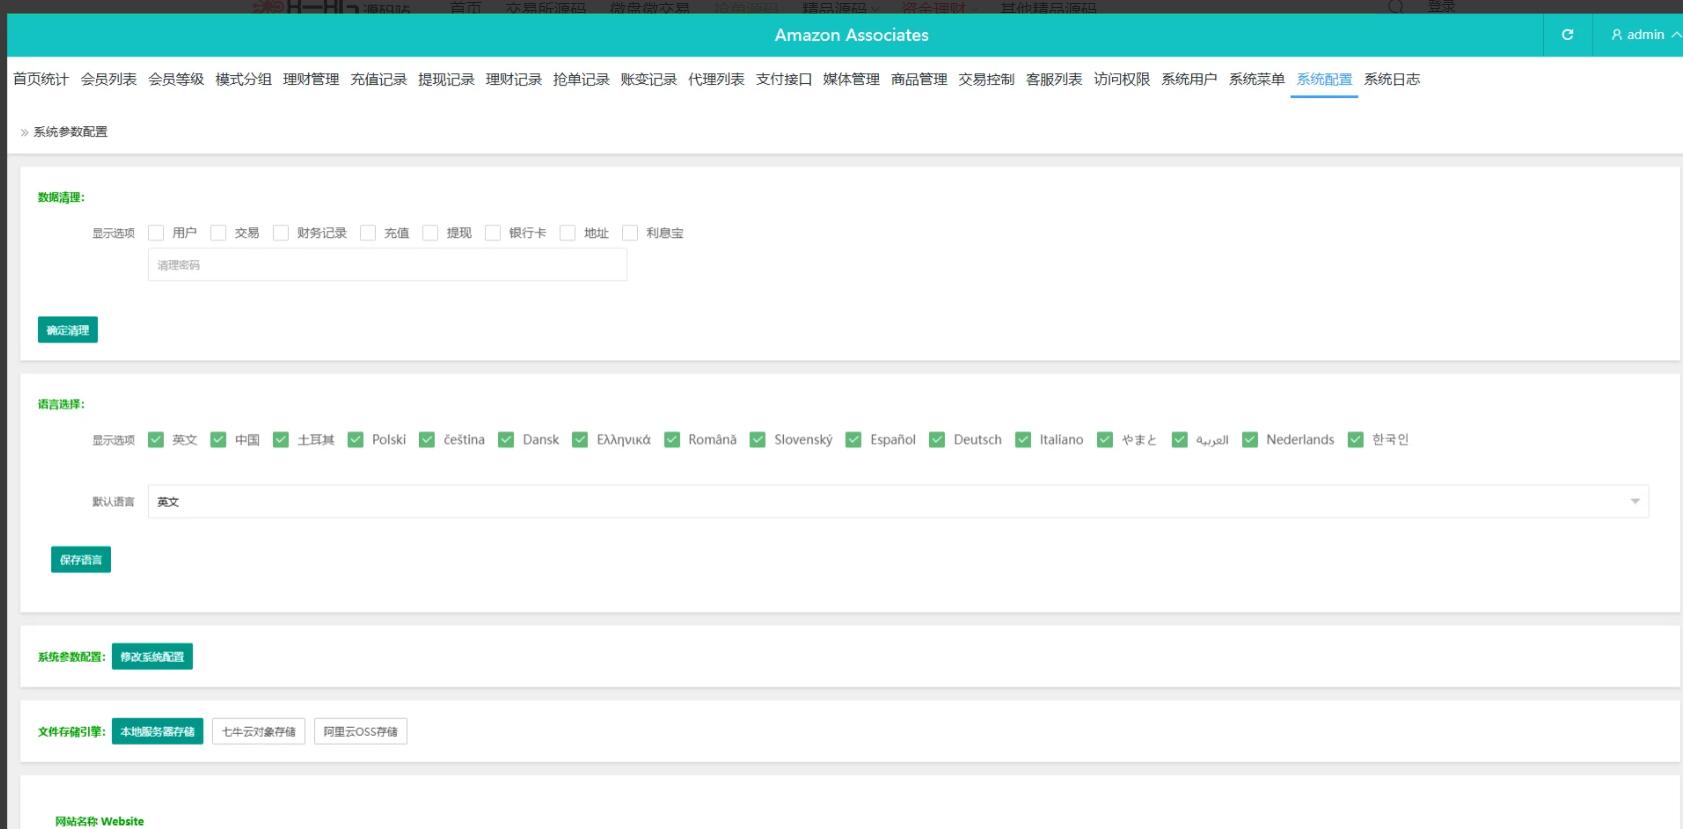
Task: Click the breadcrumb arrow before 系统参数配置
Action: coord(24,132)
